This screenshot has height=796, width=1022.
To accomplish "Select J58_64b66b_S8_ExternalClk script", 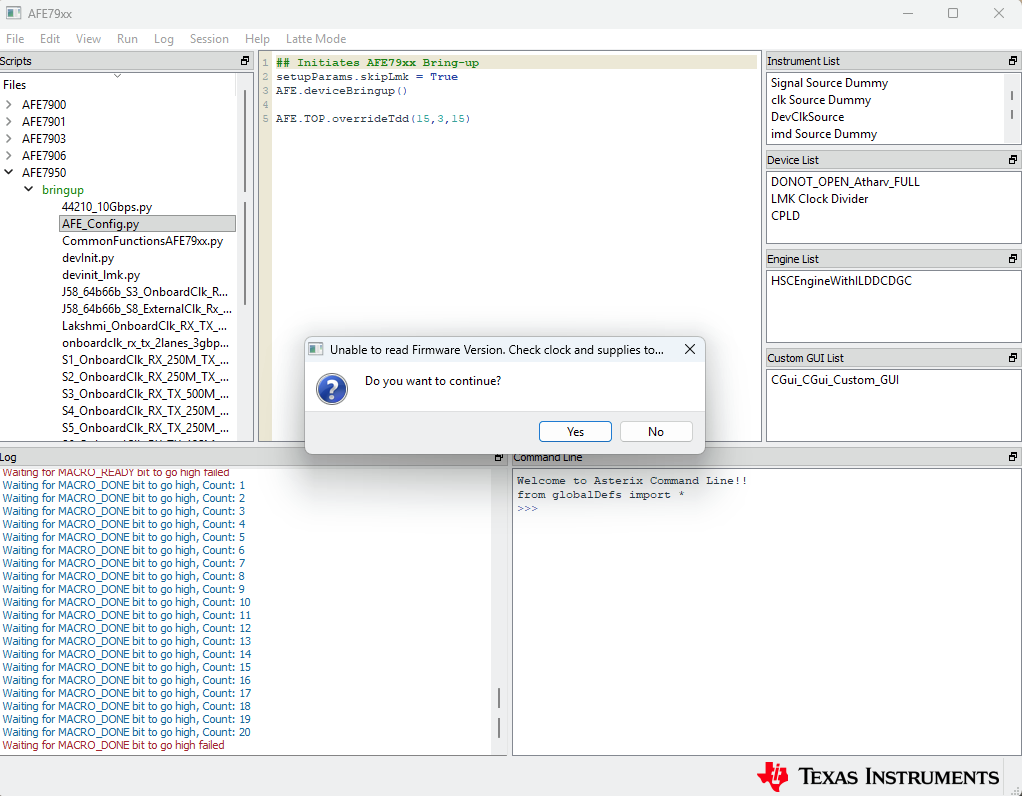I will pos(147,309).
